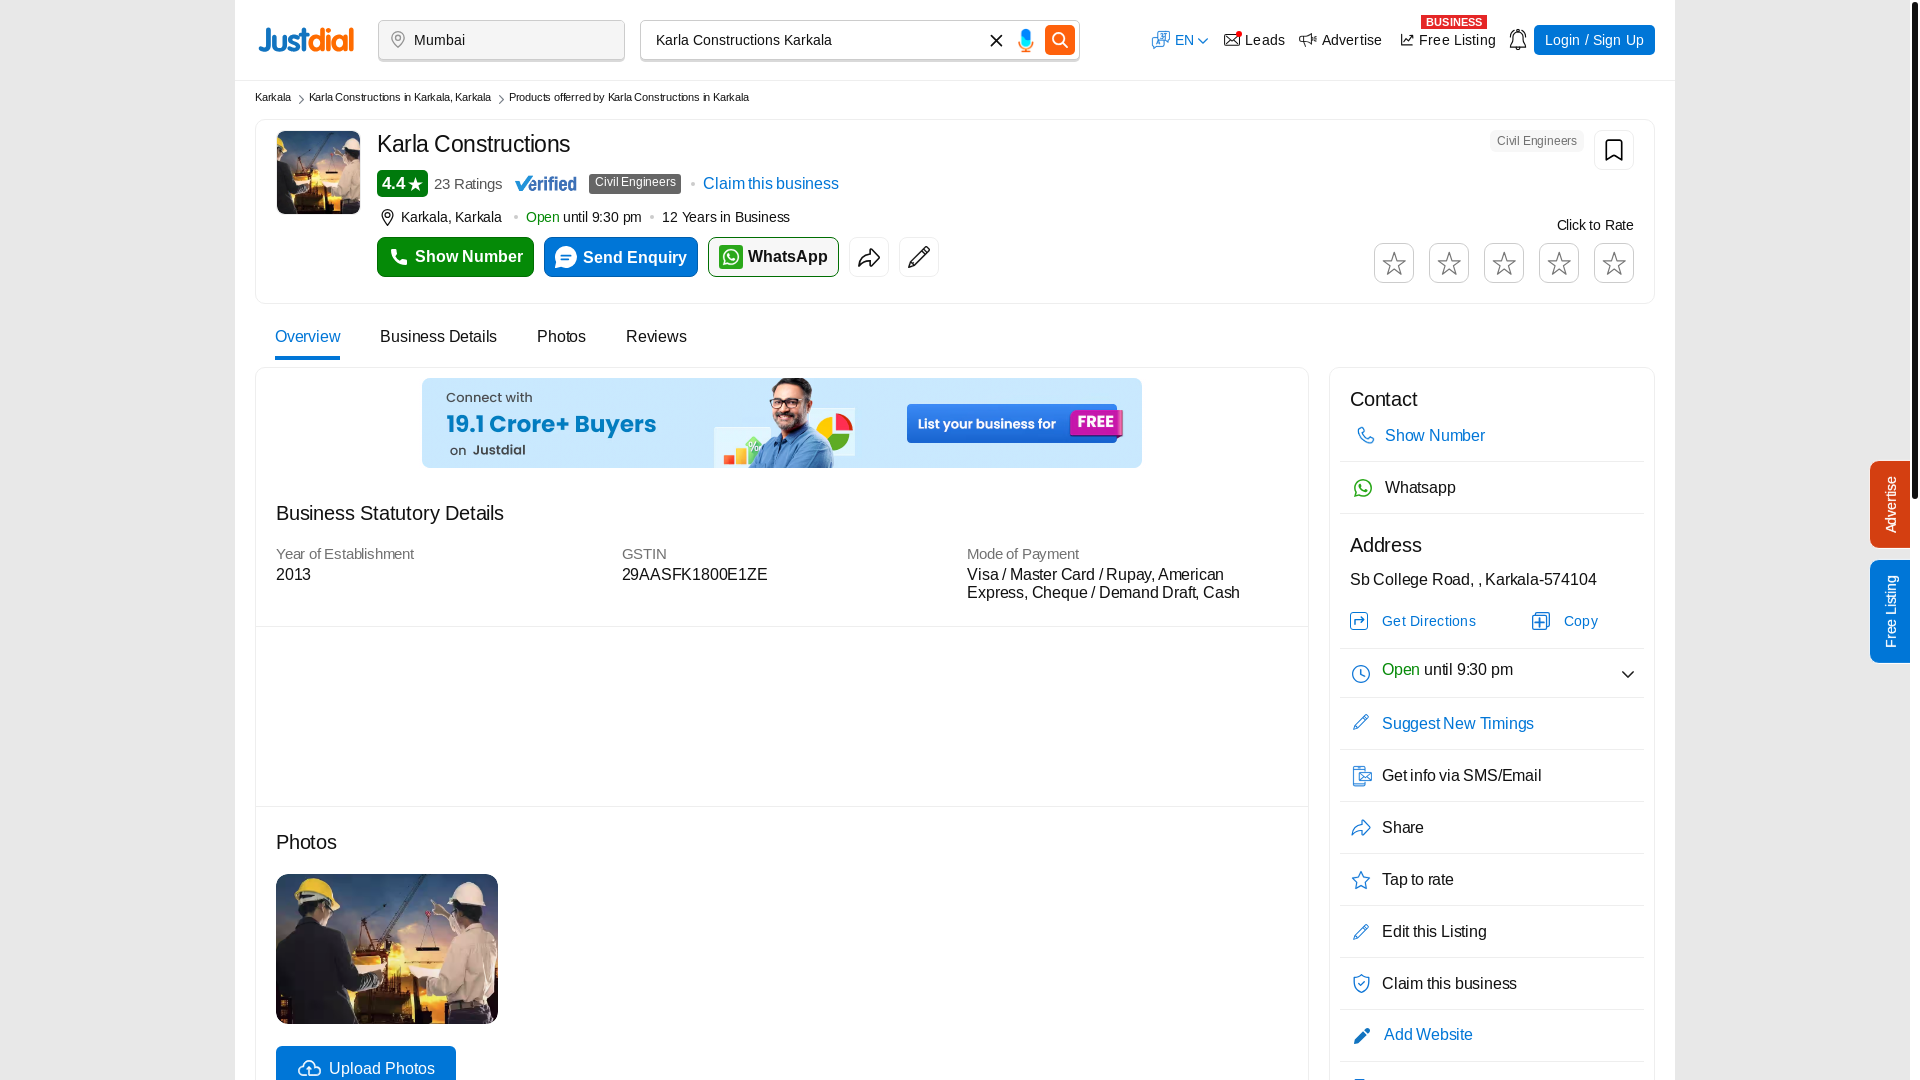Click the phone icon beside Contact Show Number
Image resolution: width=1920 pixels, height=1080 pixels.
pos(1365,436)
